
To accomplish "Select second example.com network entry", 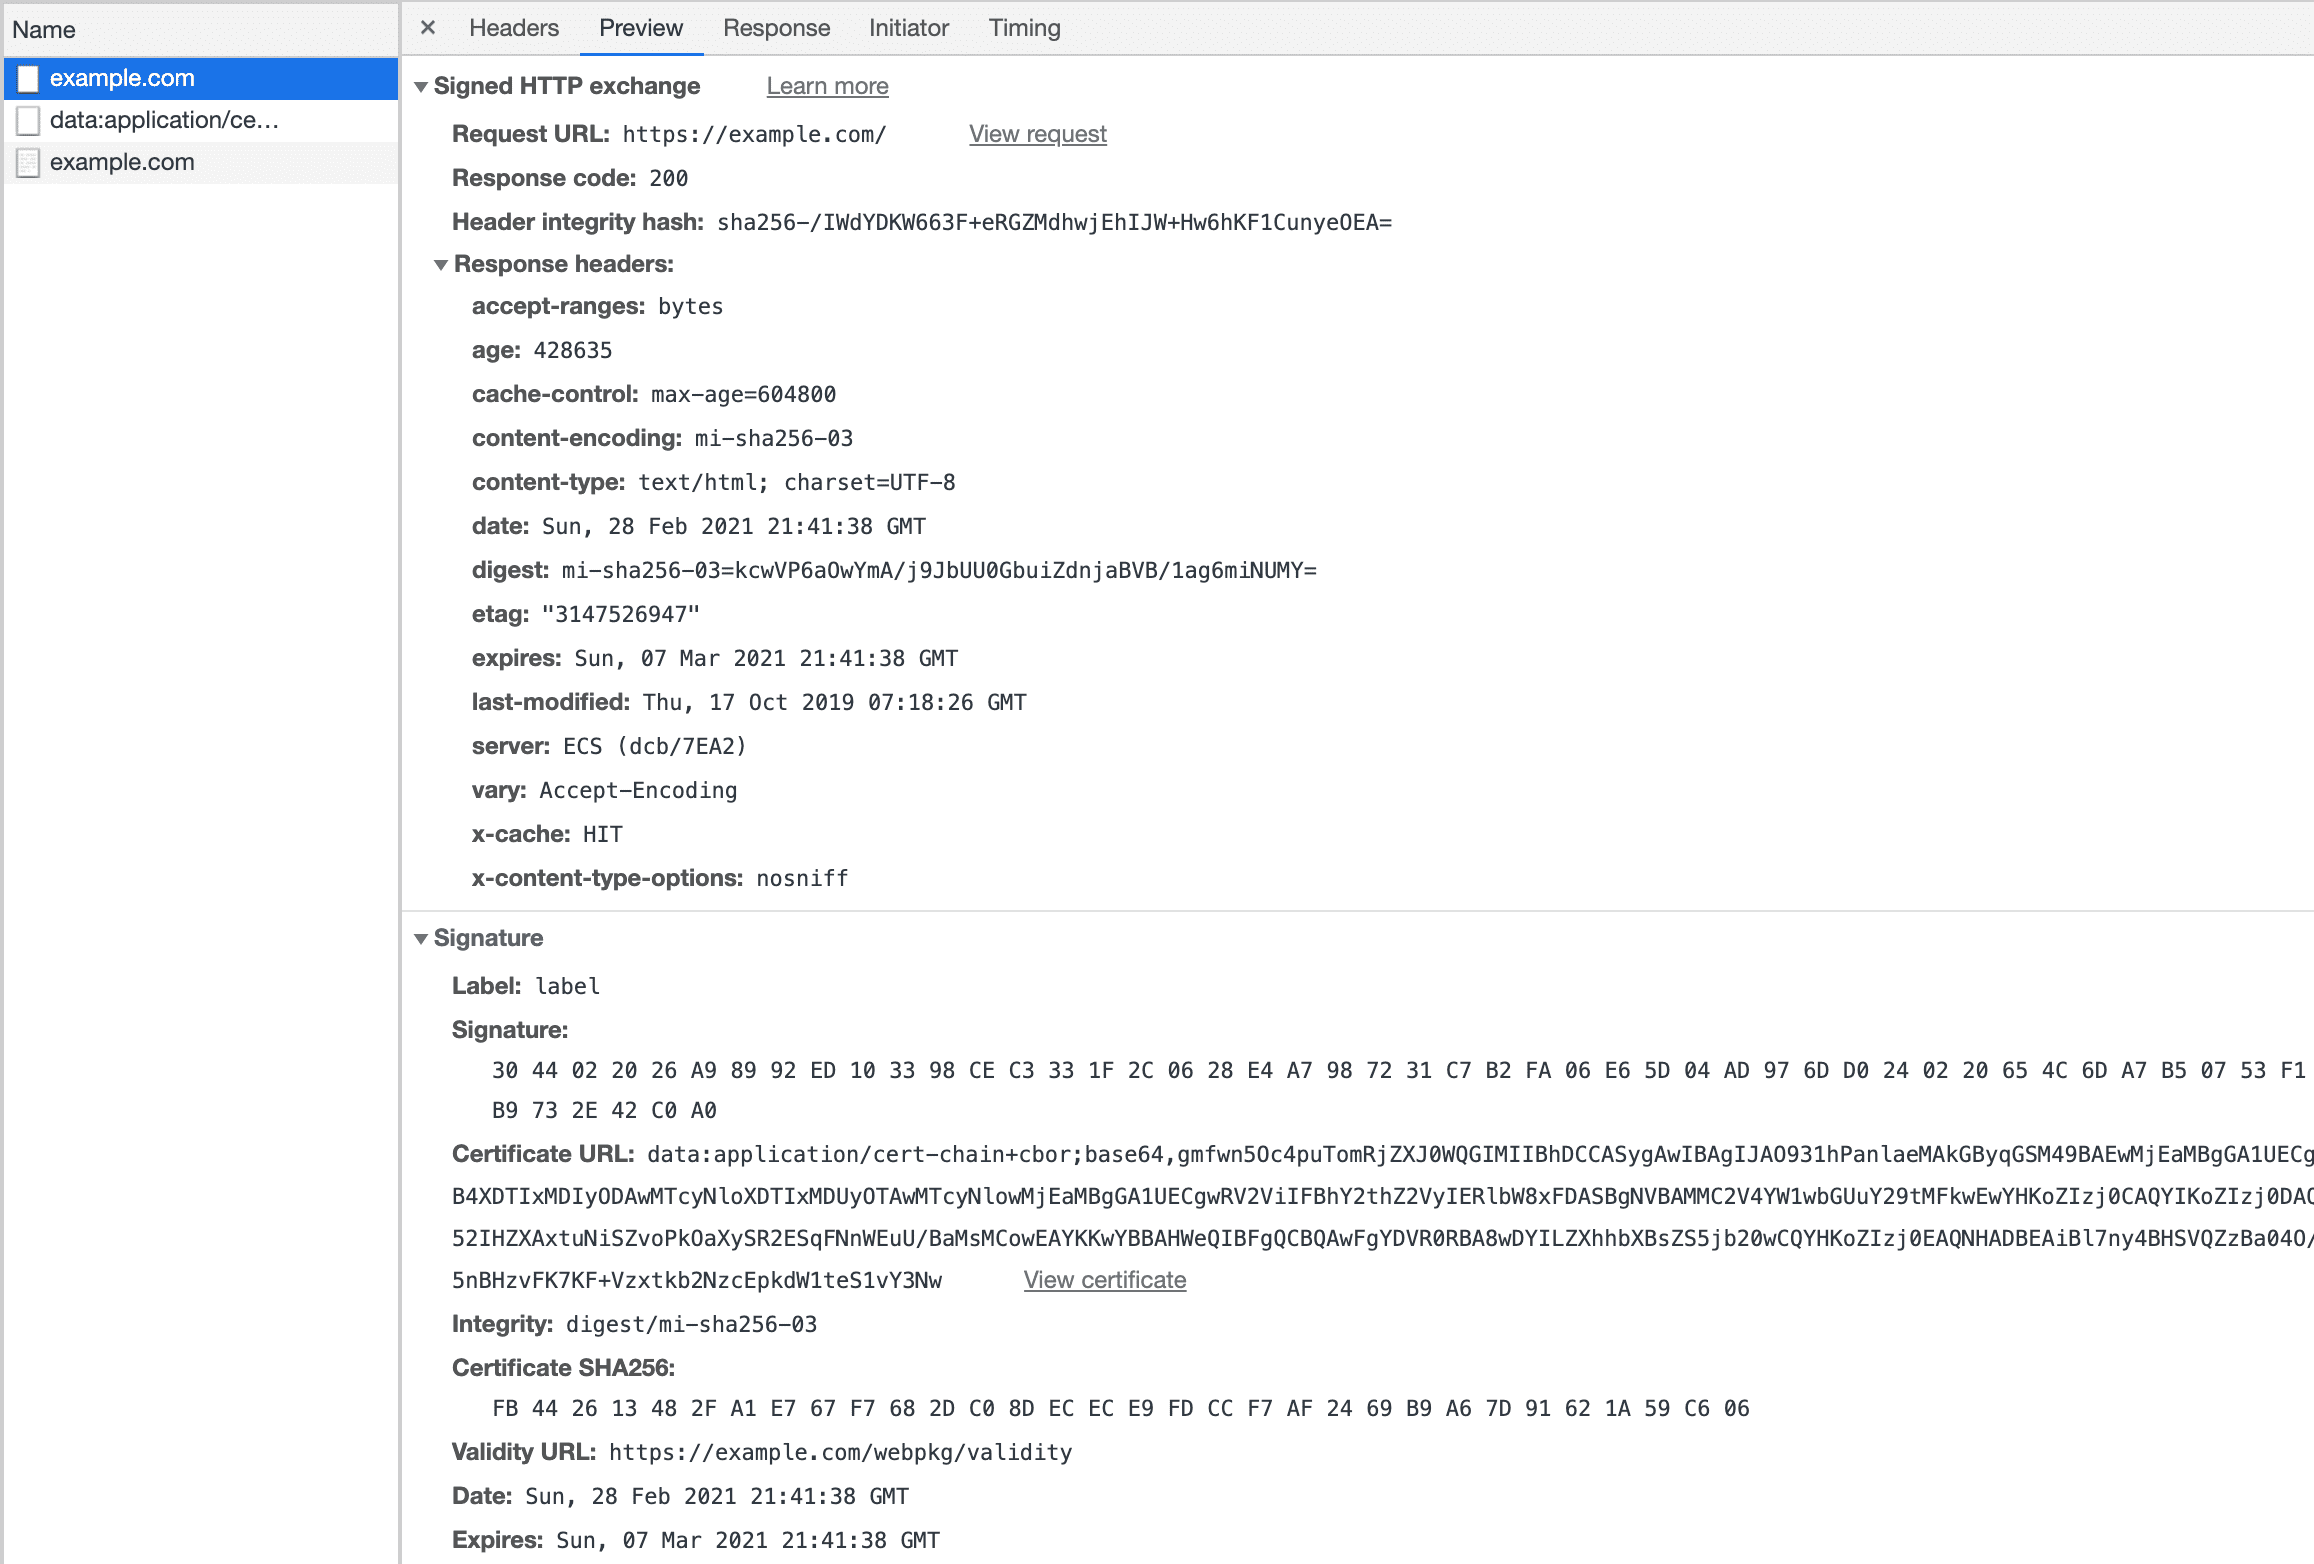I will click(x=122, y=161).
